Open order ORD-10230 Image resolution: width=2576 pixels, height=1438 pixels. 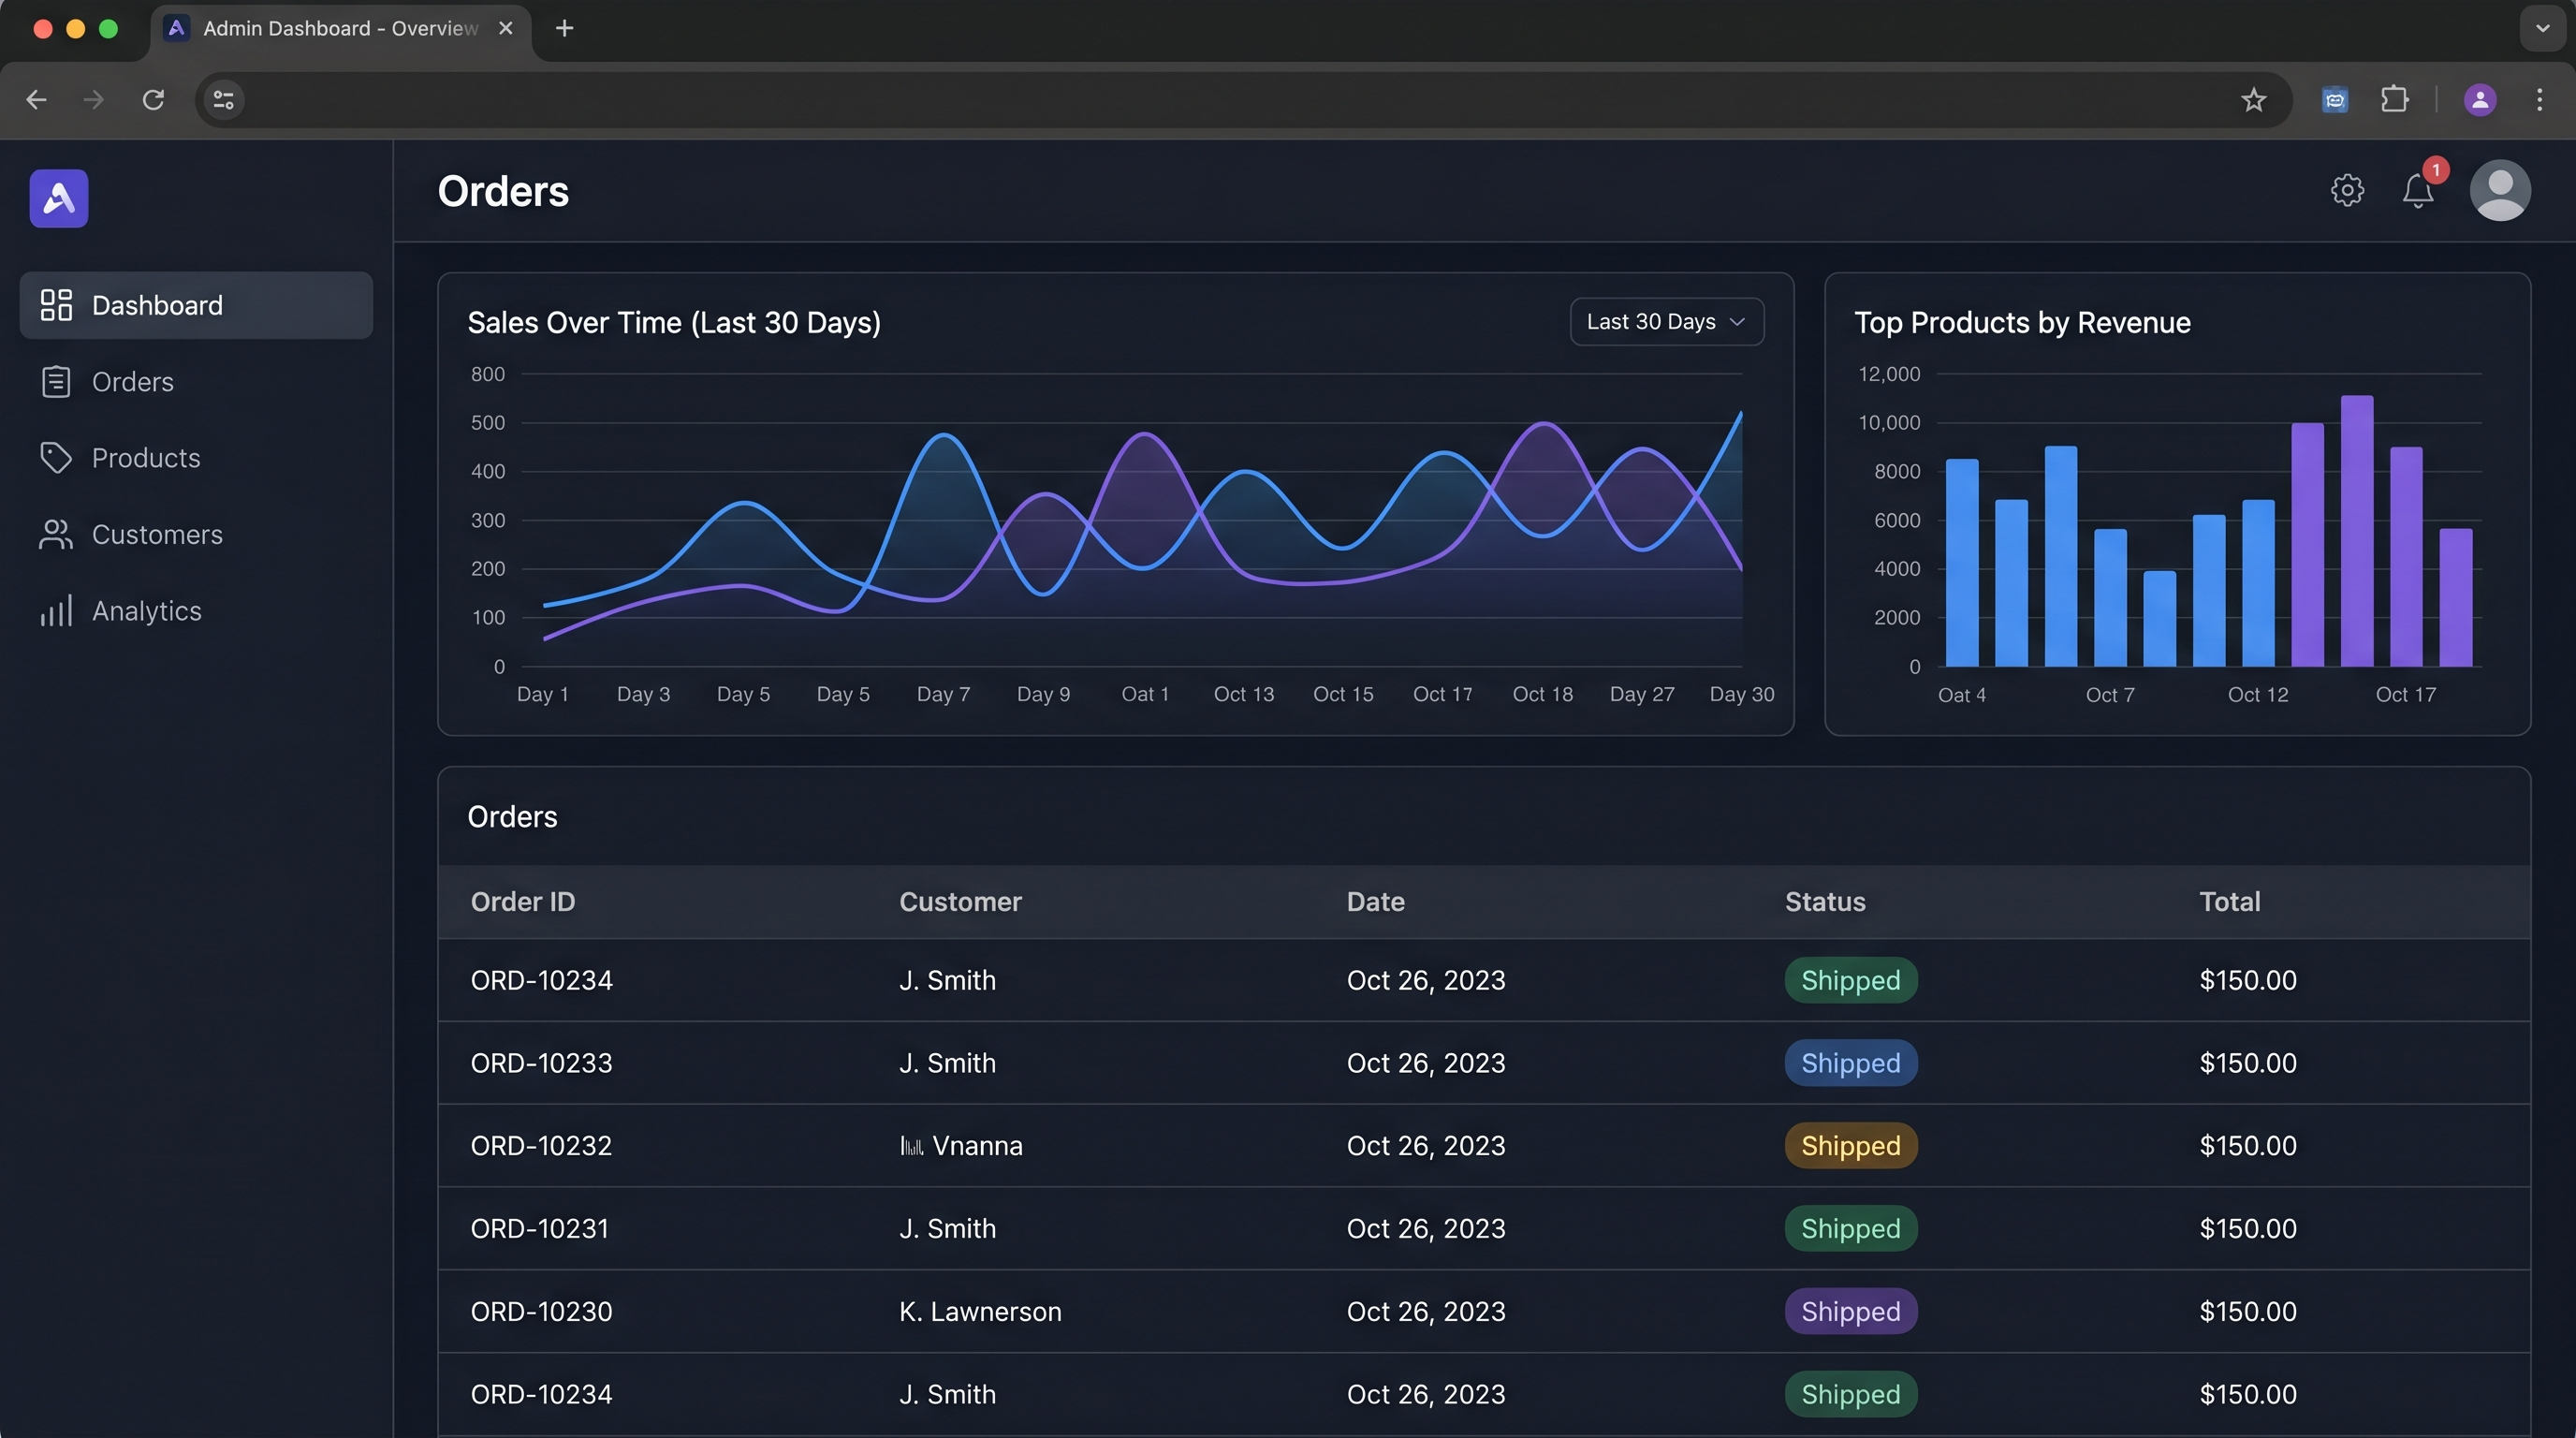(x=541, y=1312)
